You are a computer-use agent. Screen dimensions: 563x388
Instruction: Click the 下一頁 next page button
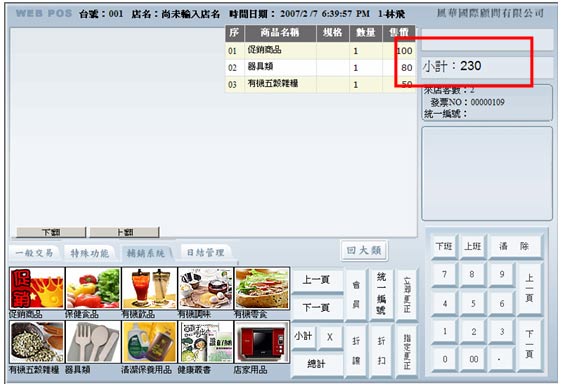pyautogui.click(x=316, y=308)
